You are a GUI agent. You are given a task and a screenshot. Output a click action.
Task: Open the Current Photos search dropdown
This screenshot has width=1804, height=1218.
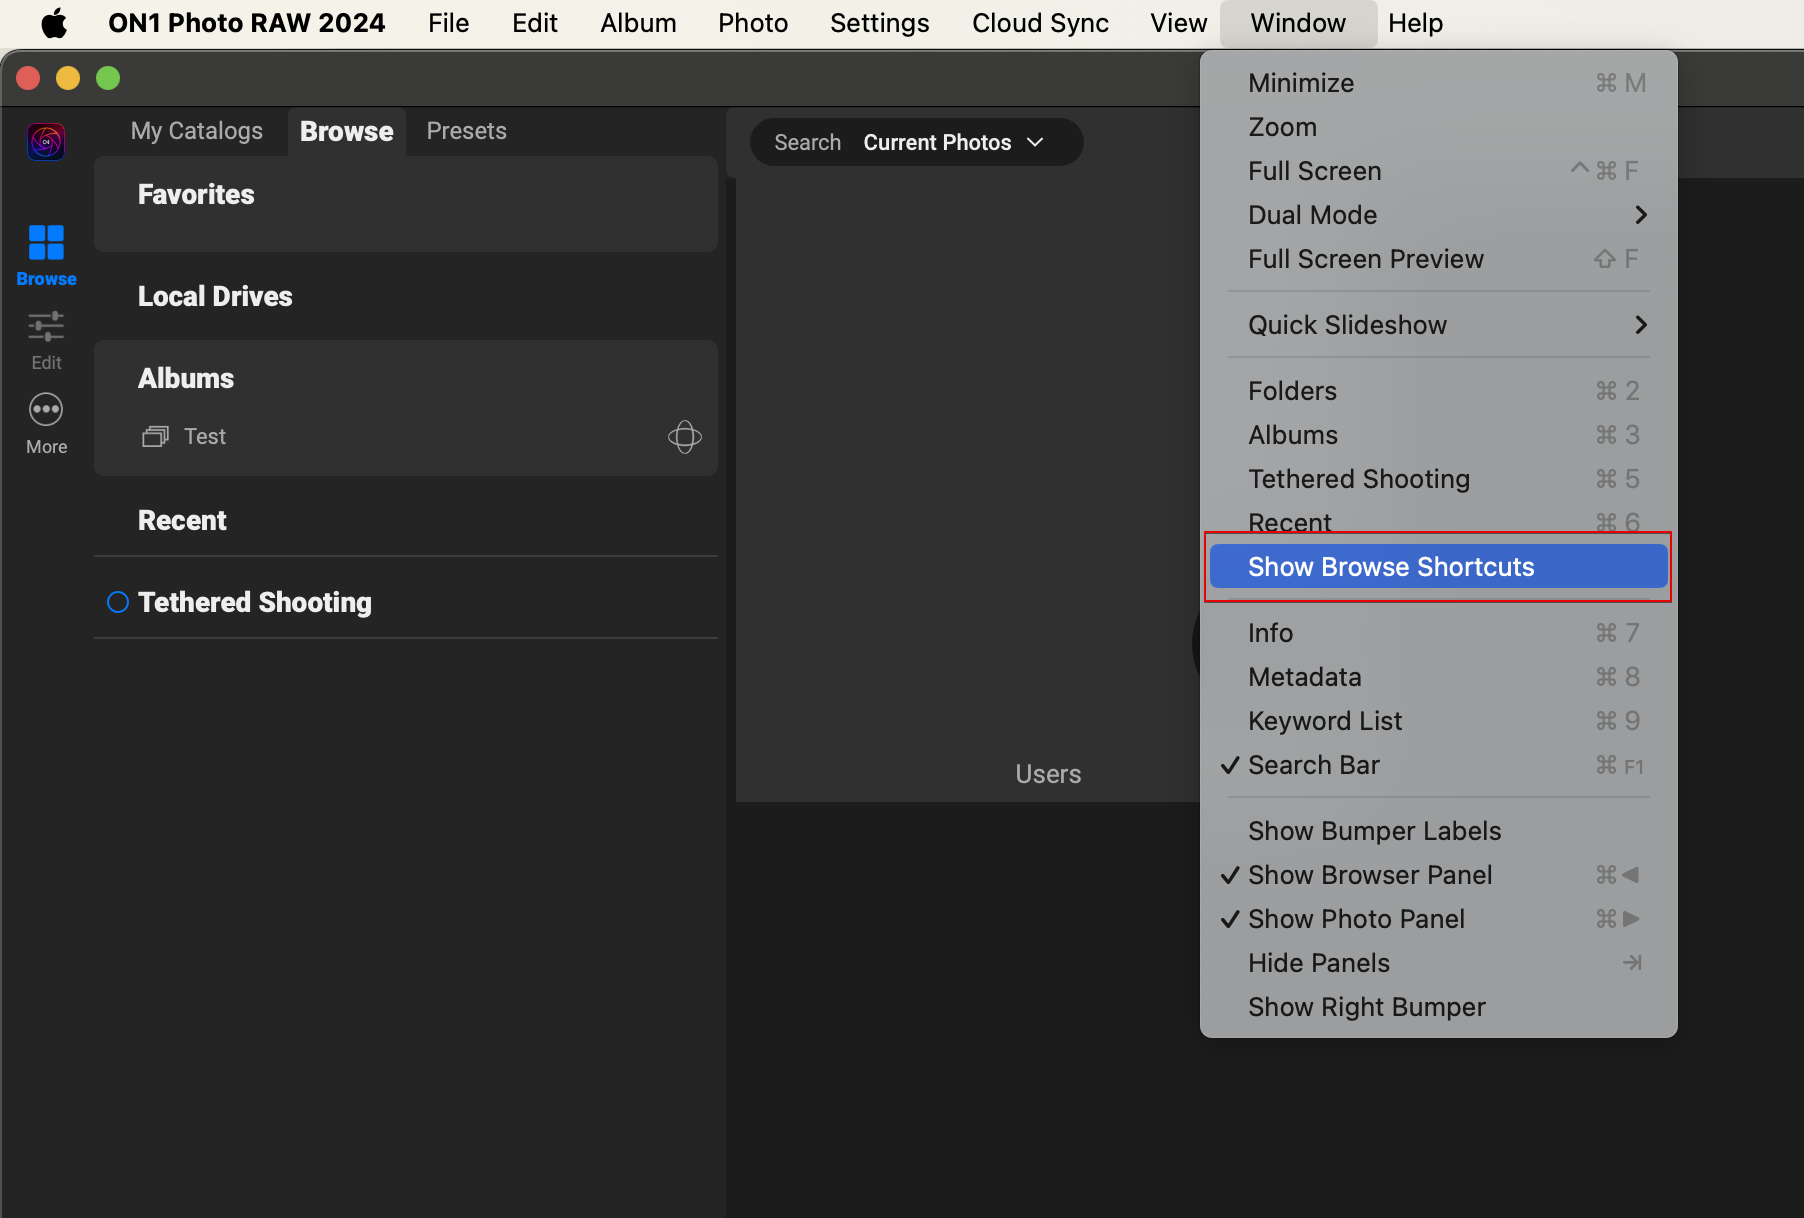[952, 142]
